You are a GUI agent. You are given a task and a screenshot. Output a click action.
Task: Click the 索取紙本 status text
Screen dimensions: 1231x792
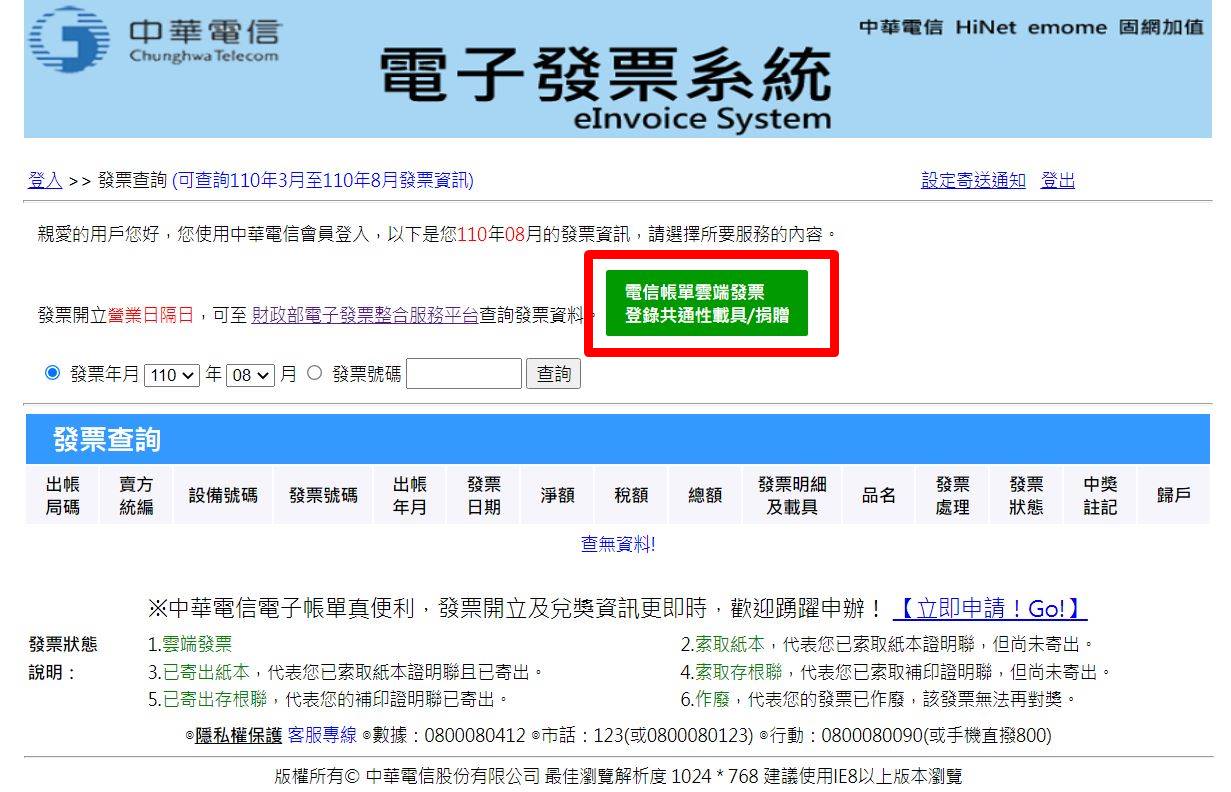click(730, 644)
